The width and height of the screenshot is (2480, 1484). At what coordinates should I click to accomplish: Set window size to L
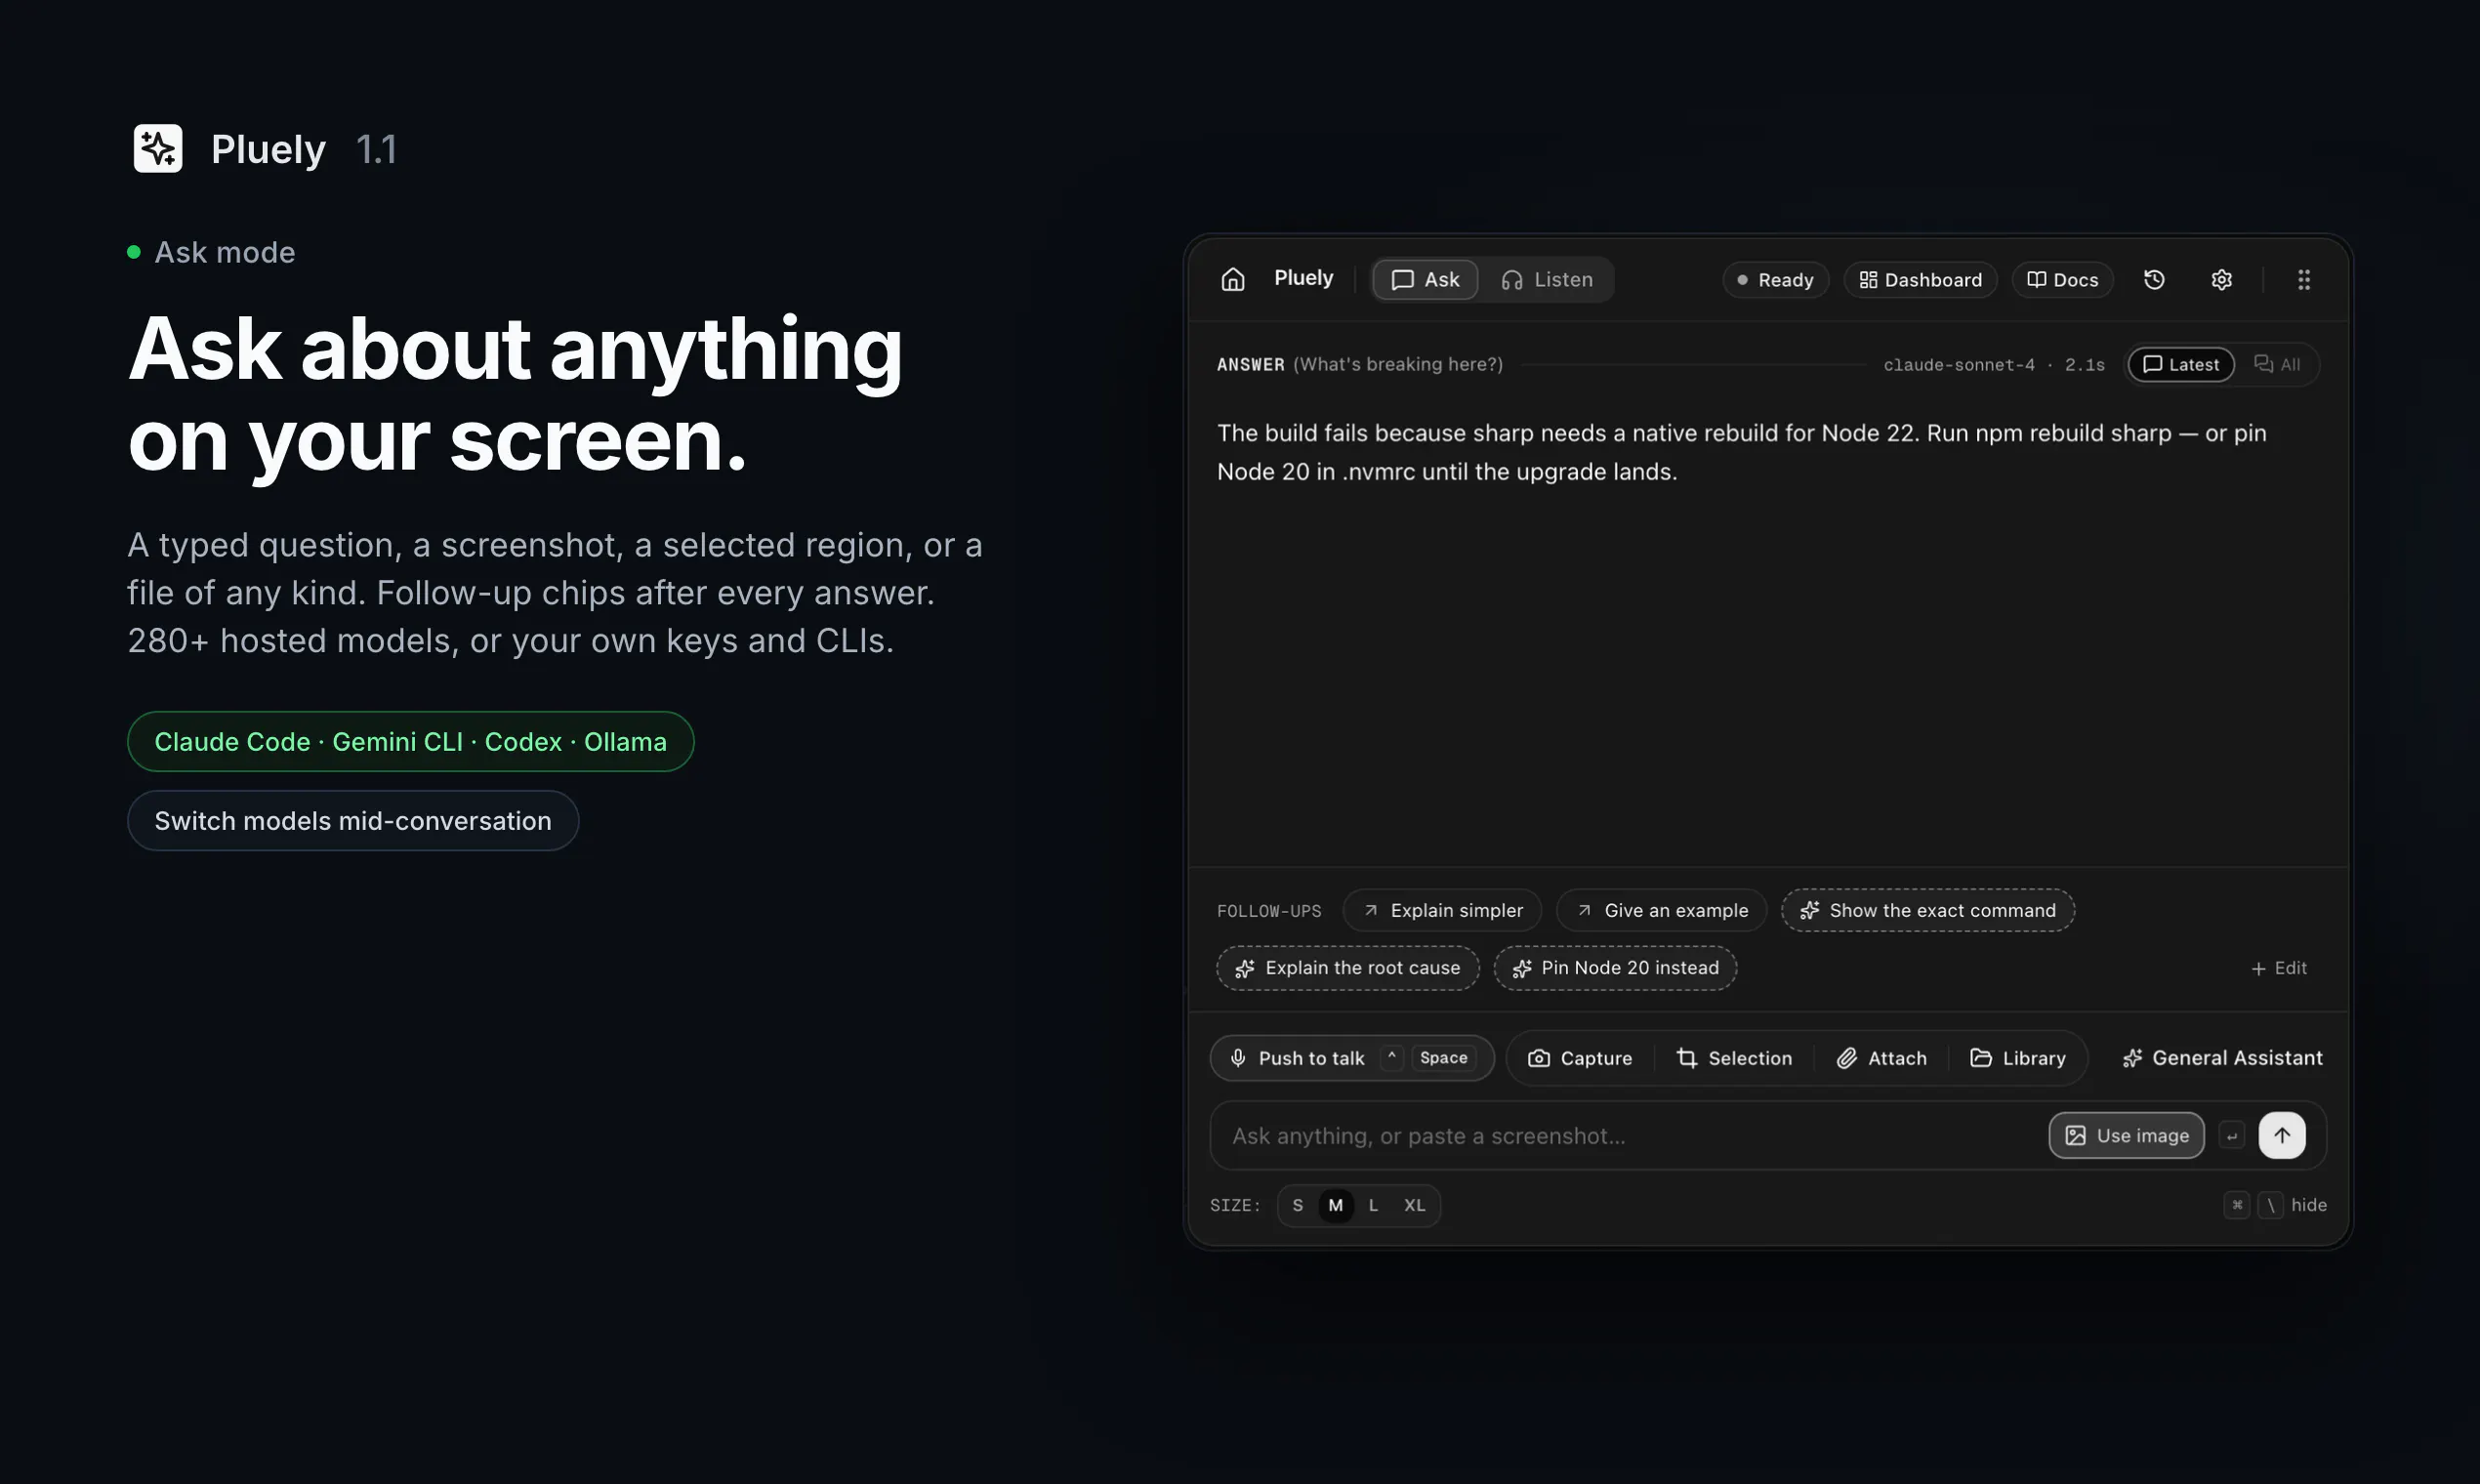(1374, 1206)
